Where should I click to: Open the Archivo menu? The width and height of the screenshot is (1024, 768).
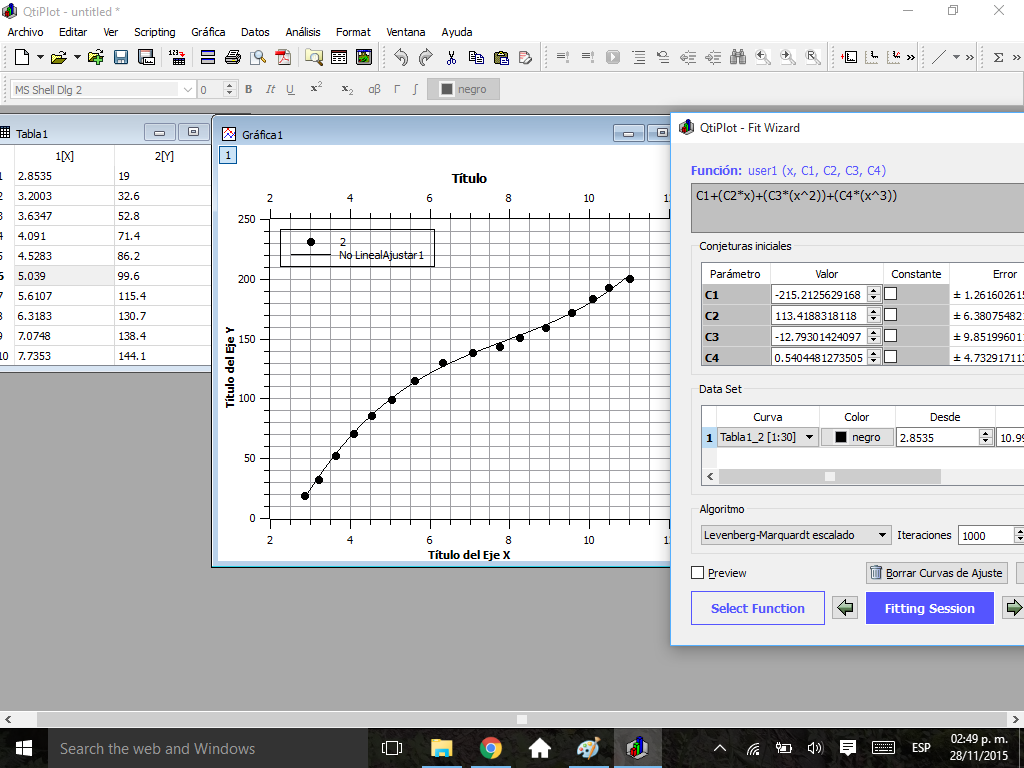tap(25, 32)
